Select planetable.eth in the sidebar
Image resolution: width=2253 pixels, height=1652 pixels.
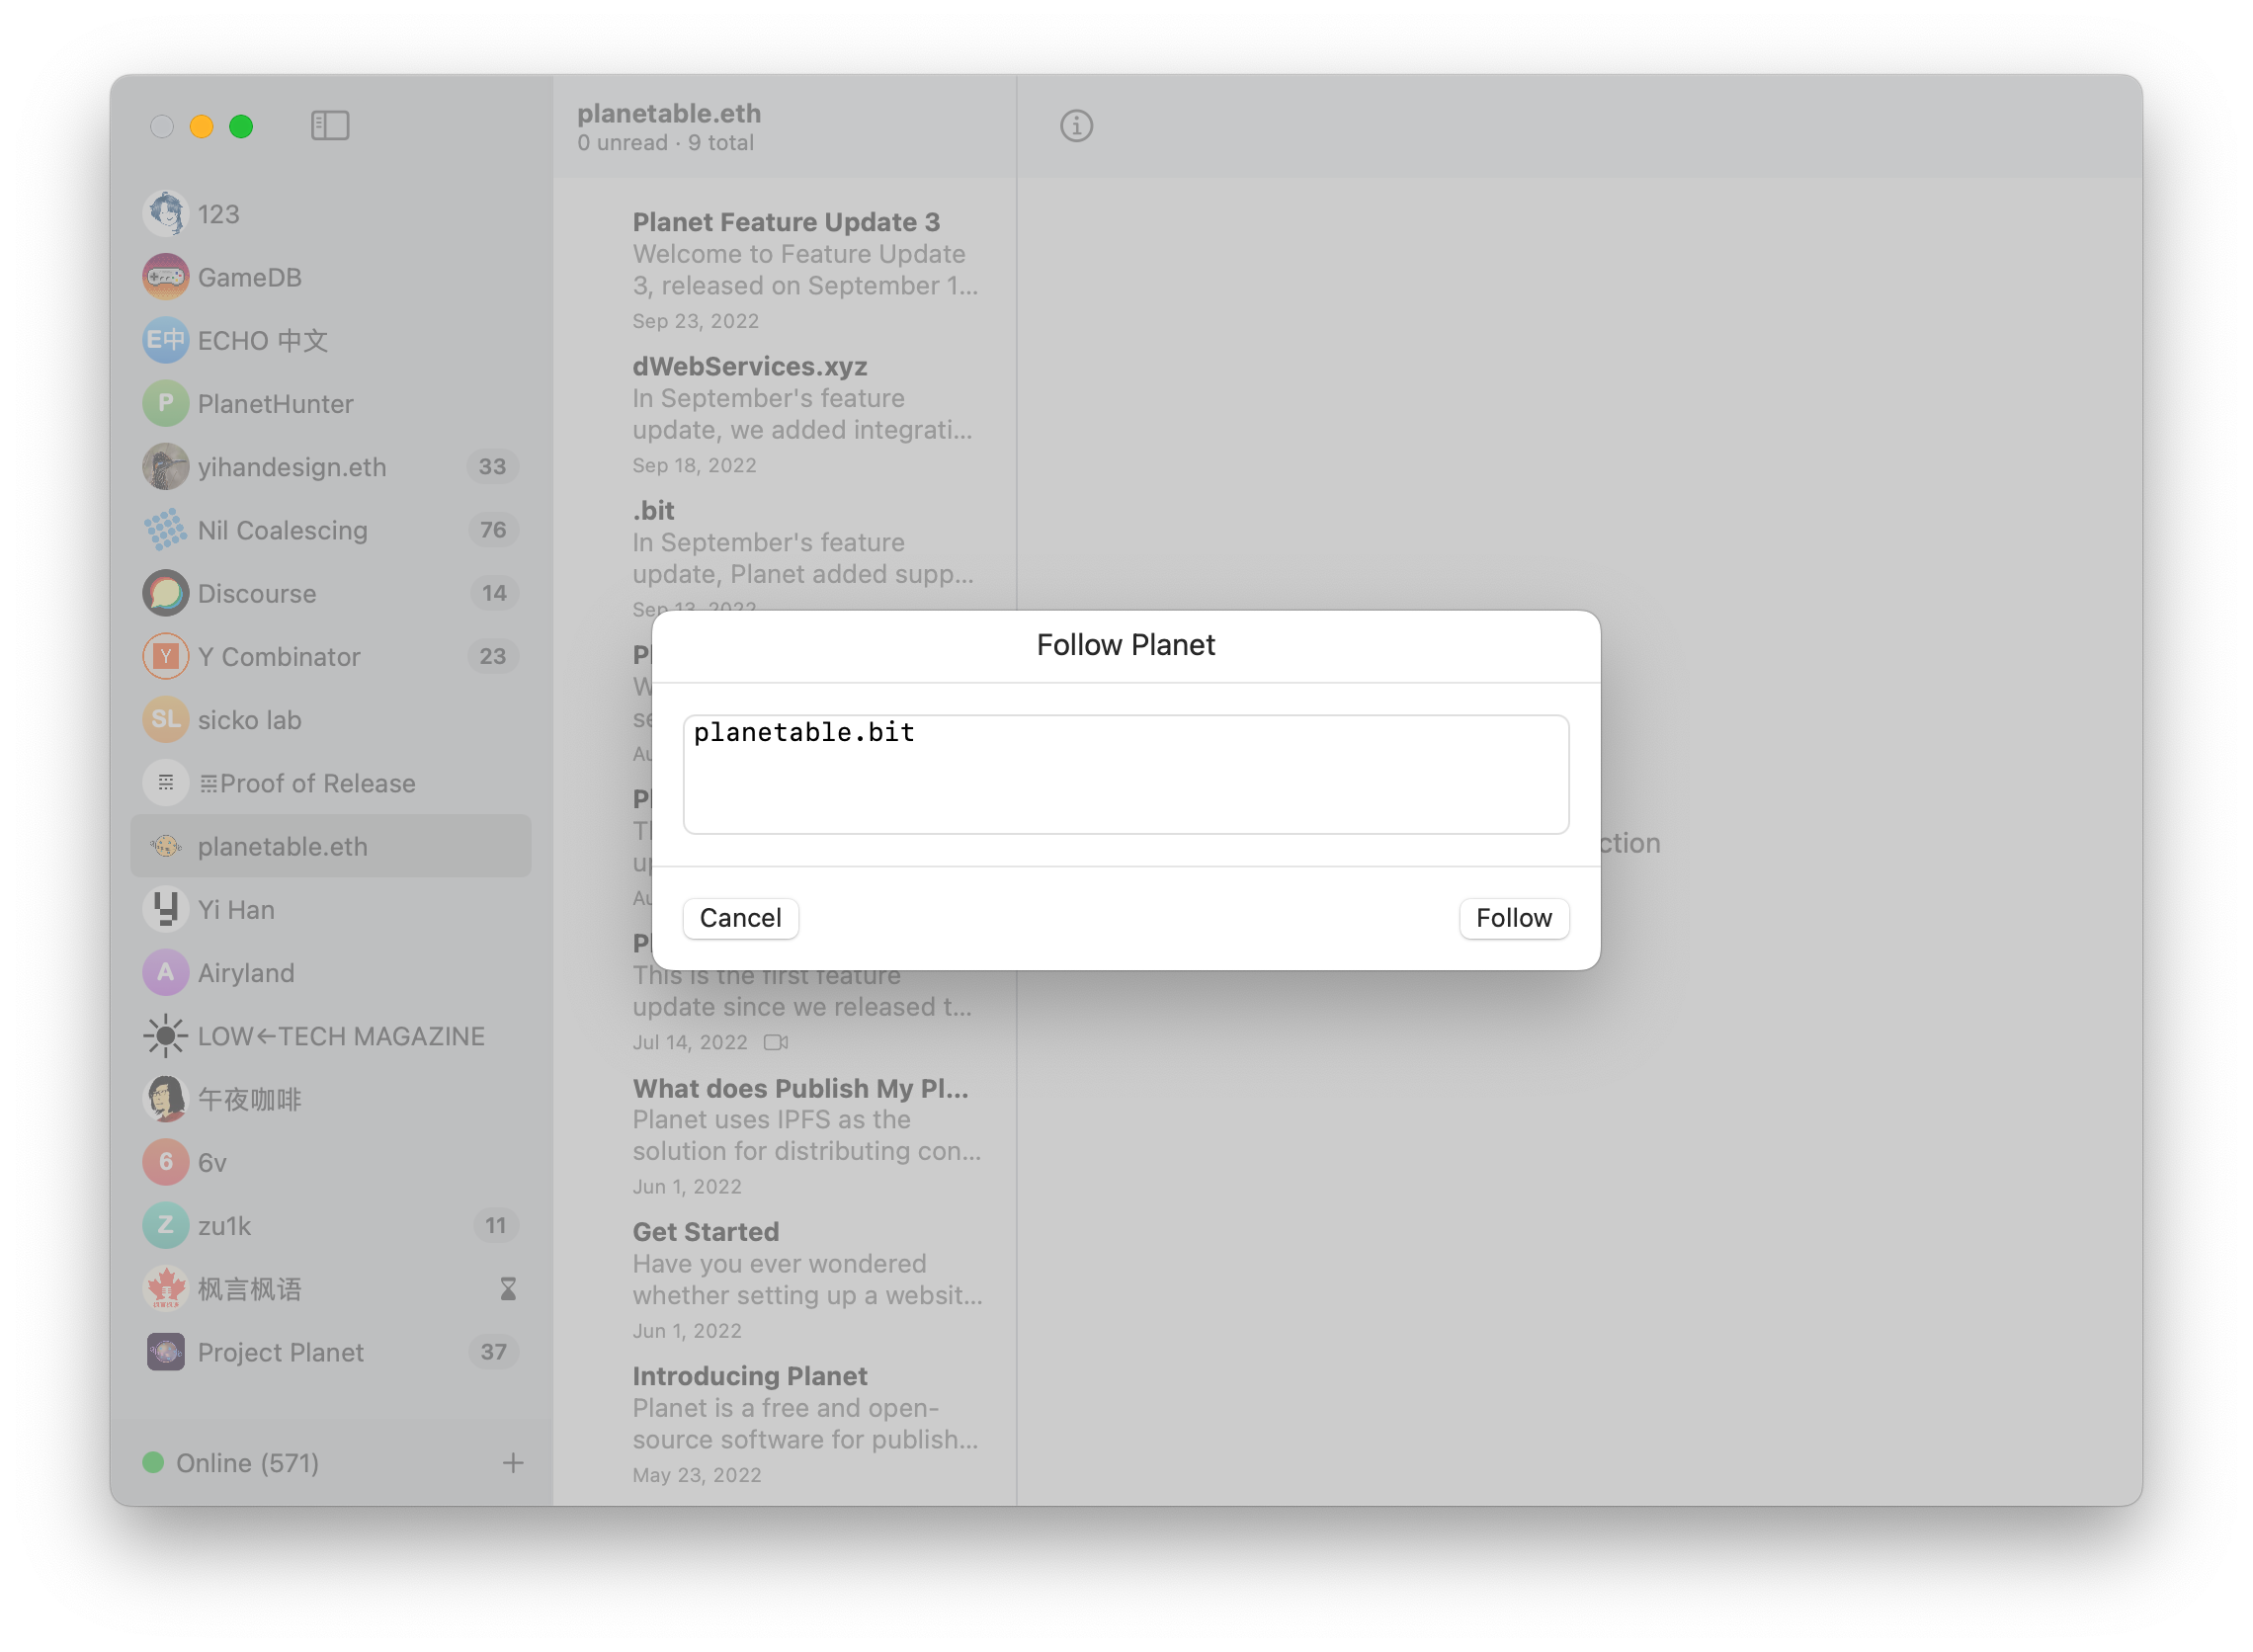(x=331, y=846)
